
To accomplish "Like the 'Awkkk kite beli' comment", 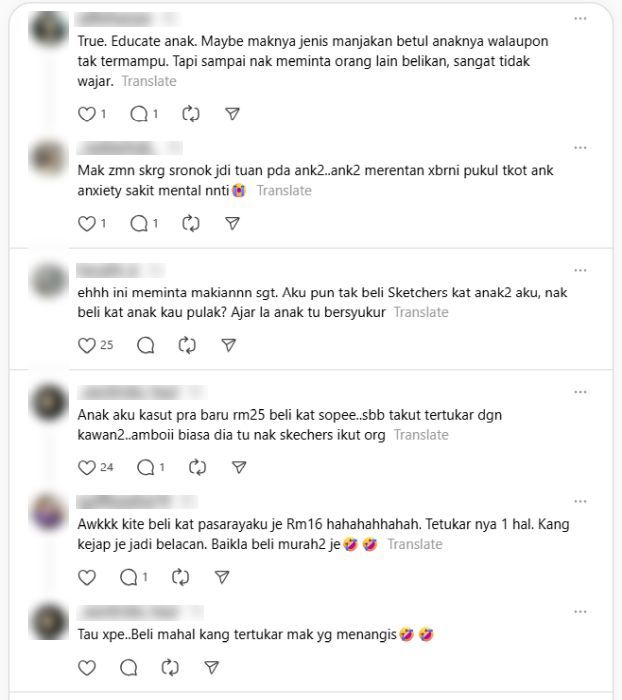I will coord(87,577).
